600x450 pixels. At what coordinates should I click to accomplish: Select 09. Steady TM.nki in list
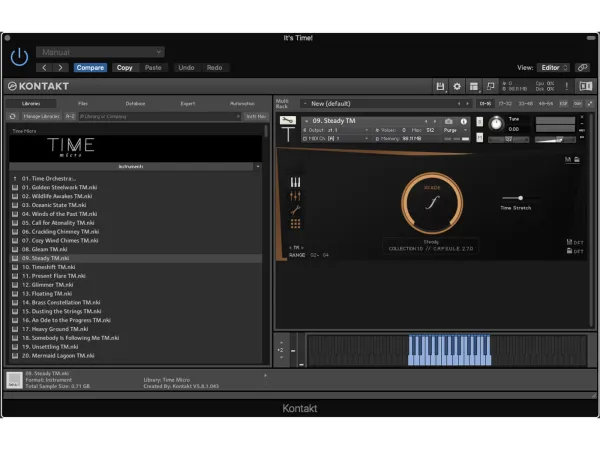[136, 258]
